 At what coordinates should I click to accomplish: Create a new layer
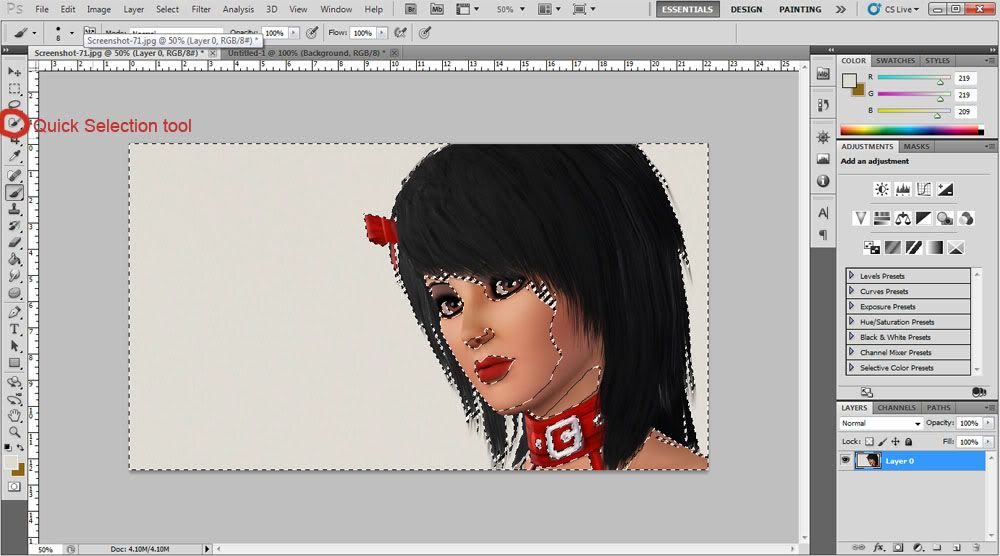[x=957, y=547]
